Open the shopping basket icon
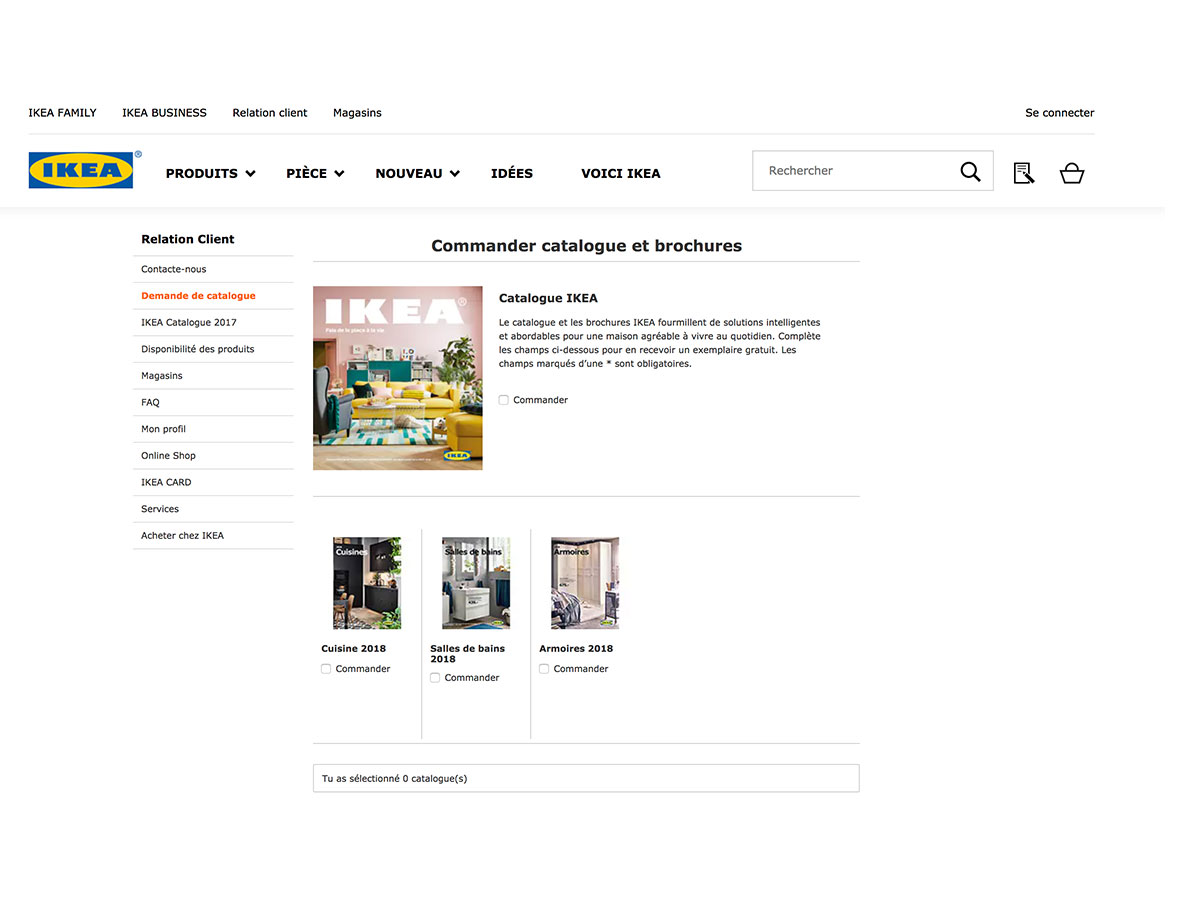The image size is (1200, 900). [x=1072, y=173]
